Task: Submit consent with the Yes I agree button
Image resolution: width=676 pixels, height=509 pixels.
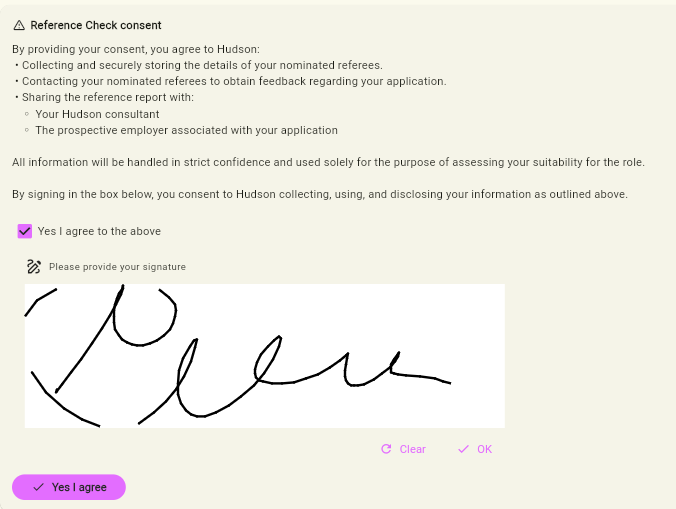Action: tap(69, 487)
